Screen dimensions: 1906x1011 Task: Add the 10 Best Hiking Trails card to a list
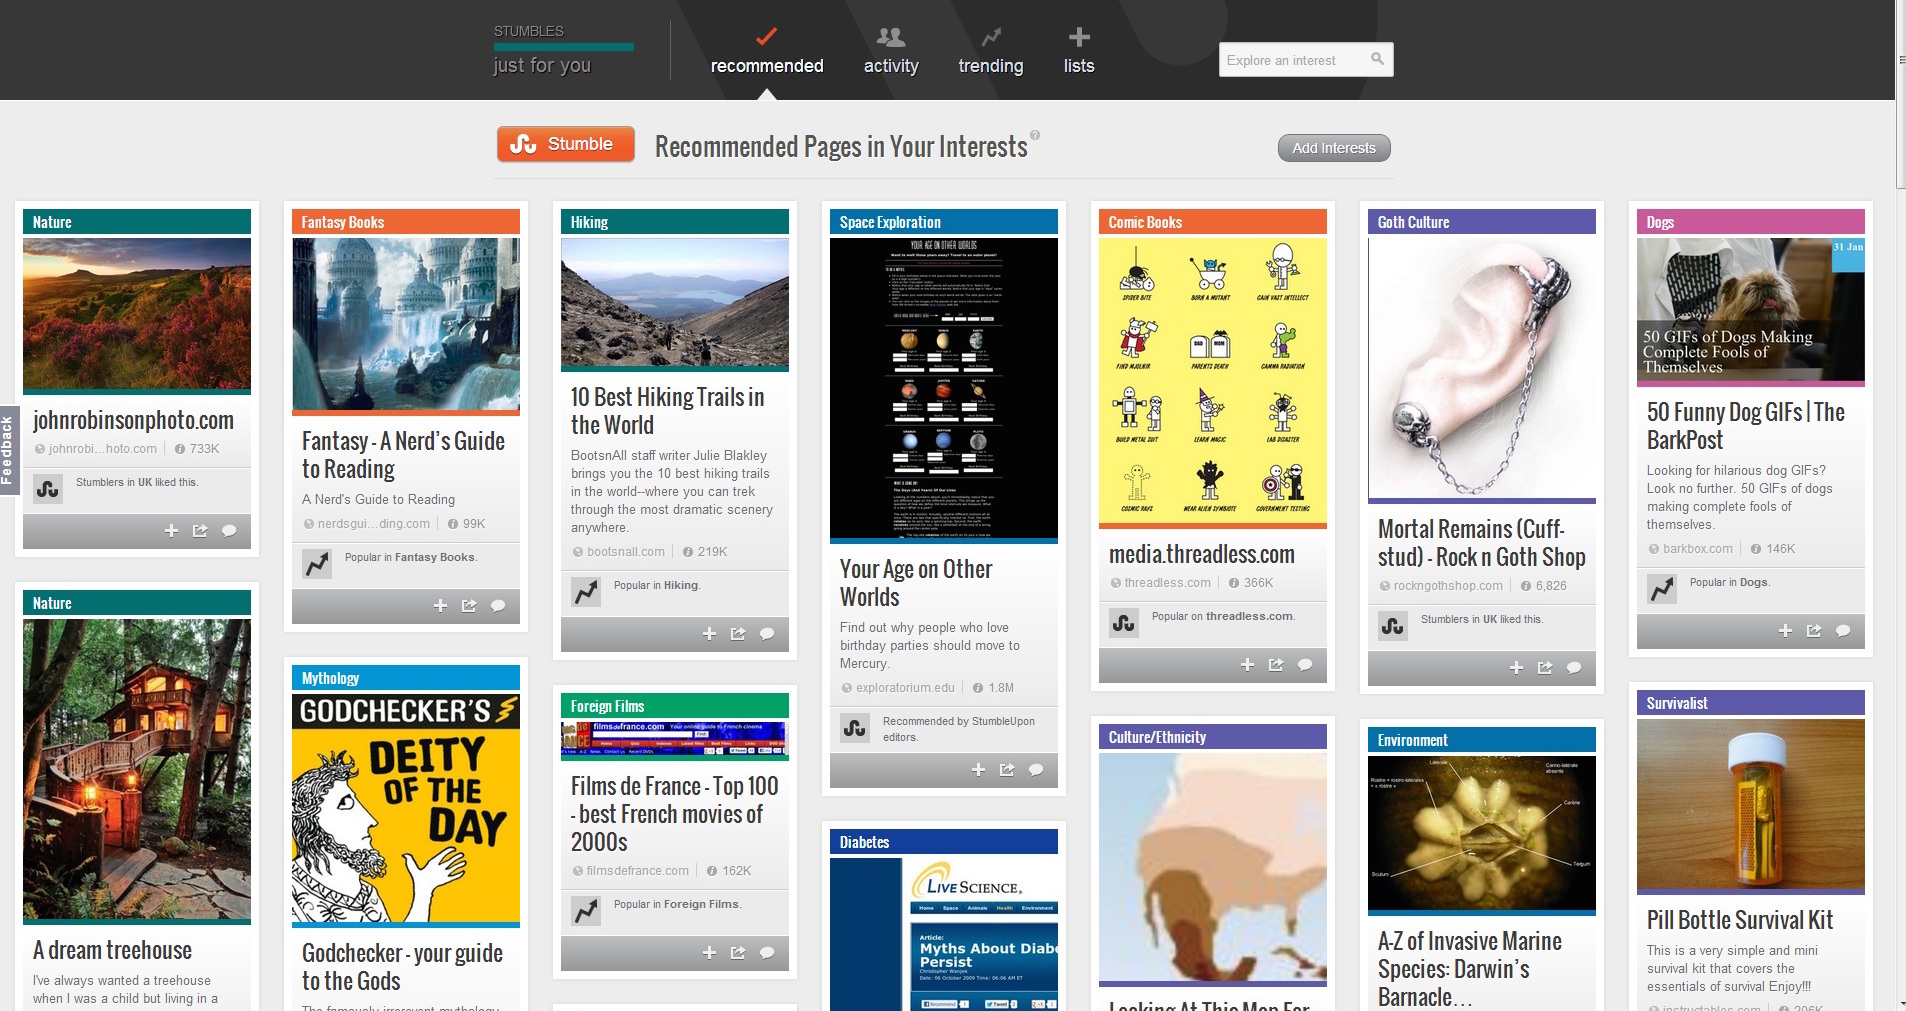[x=709, y=634]
